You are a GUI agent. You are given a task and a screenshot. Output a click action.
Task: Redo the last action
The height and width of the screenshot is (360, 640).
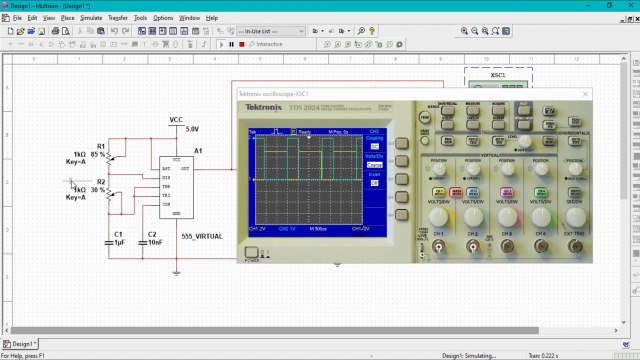[x=125, y=31]
